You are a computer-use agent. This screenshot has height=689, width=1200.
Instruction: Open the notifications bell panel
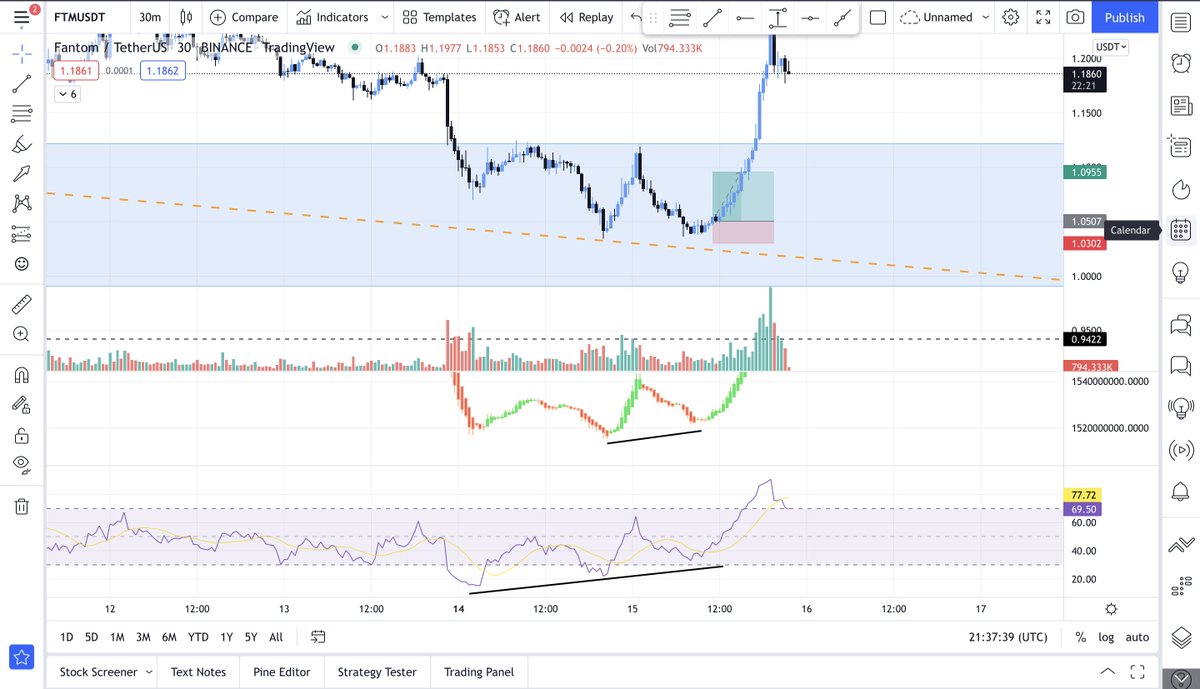click(1179, 492)
